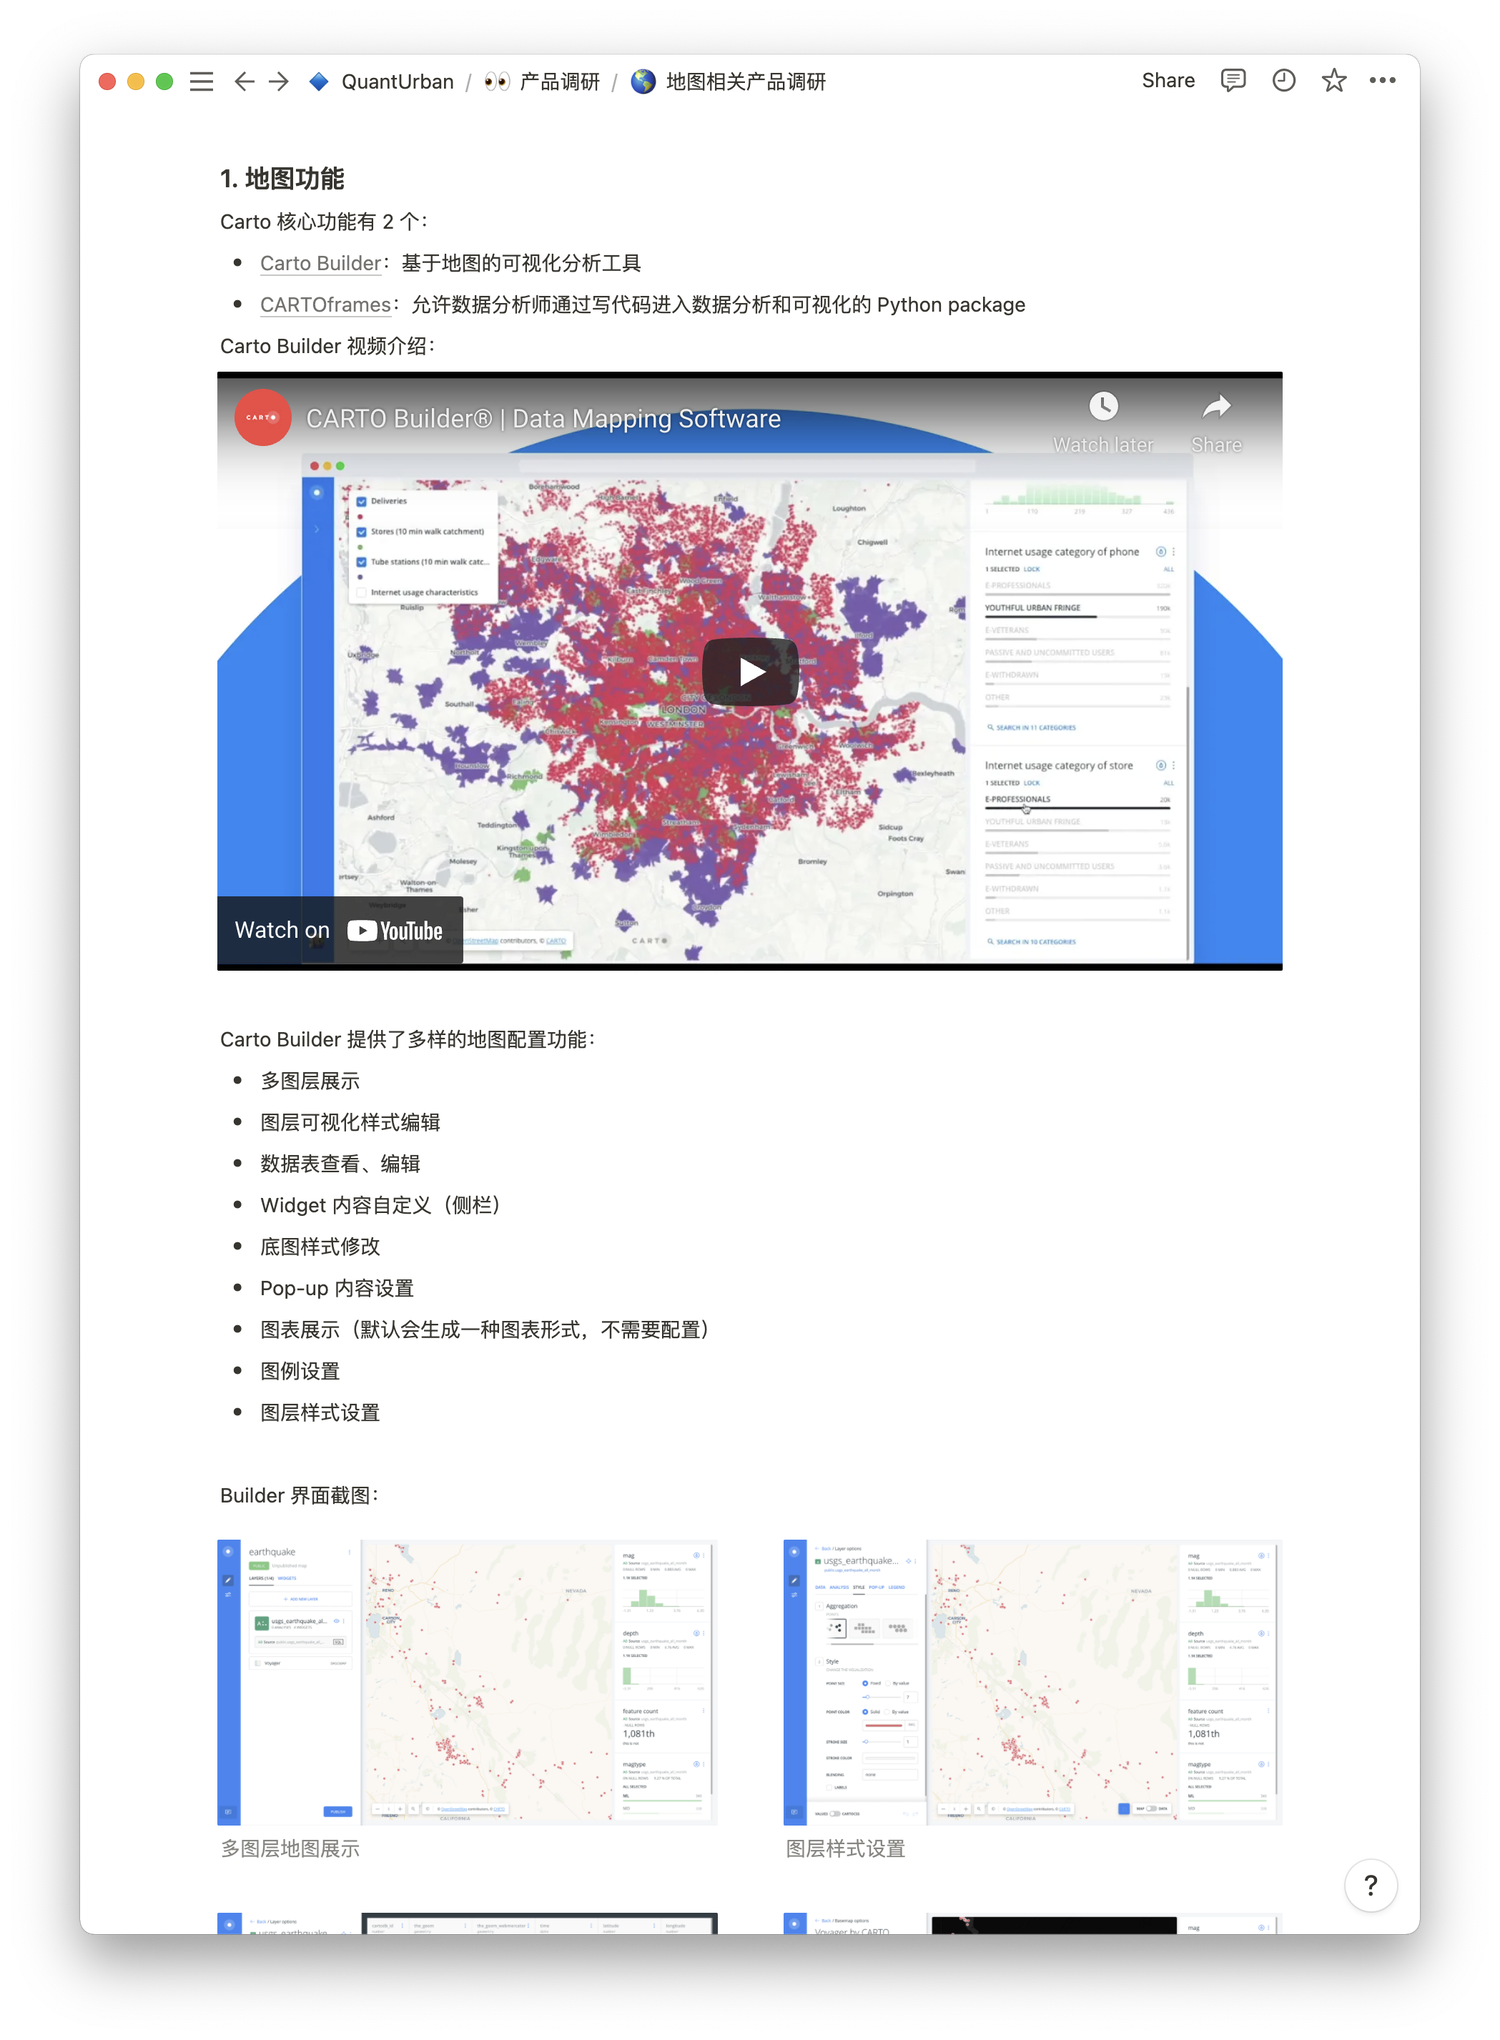Click the Share button in top bar

tap(1168, 80)
